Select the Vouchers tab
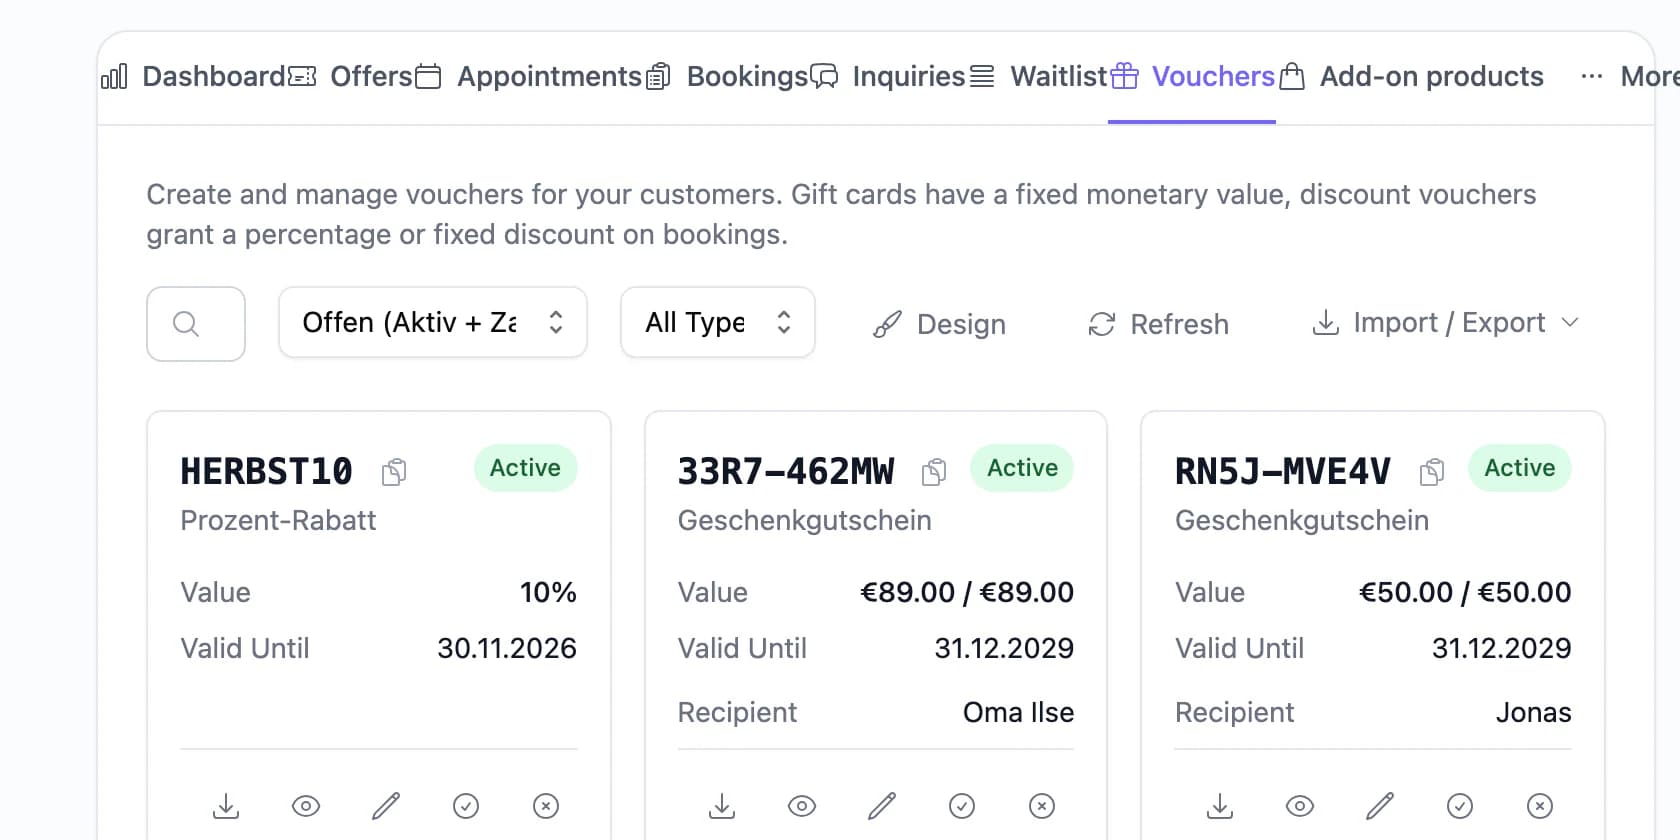The height and width of the screenshot is (840, 1680). click(1192, 77)
